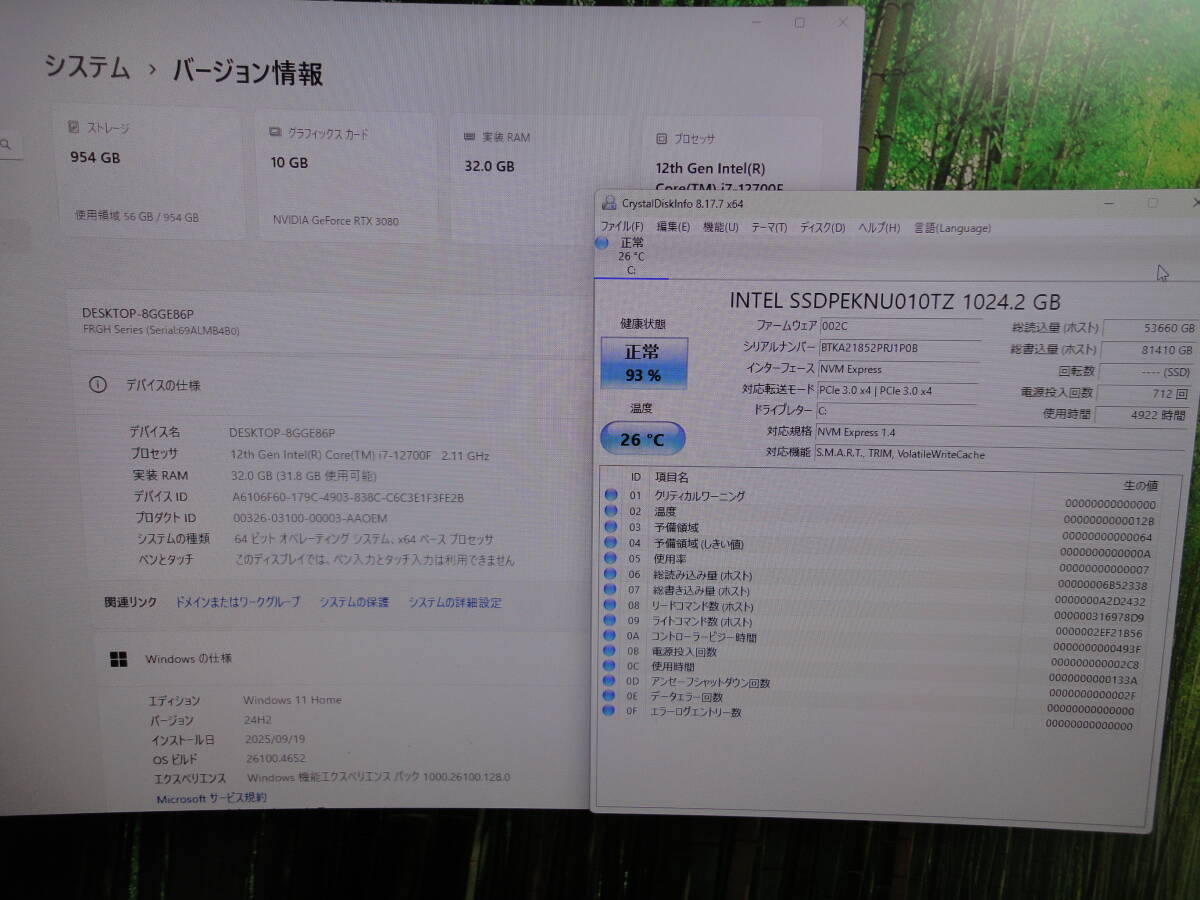
Task: Click status dot for エラーログエントリー数 row
Action: click(609, 711)
